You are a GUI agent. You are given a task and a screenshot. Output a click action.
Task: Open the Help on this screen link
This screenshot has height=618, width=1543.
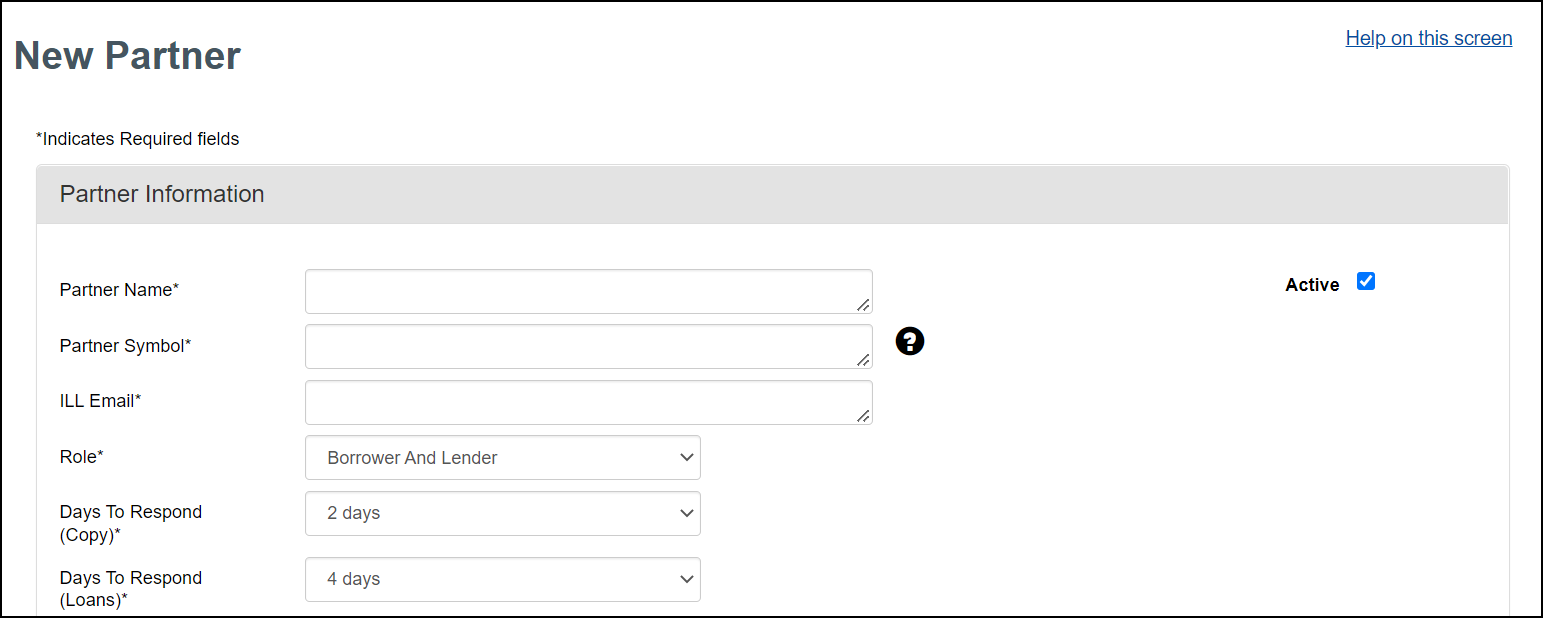[x=1429, y=38]
